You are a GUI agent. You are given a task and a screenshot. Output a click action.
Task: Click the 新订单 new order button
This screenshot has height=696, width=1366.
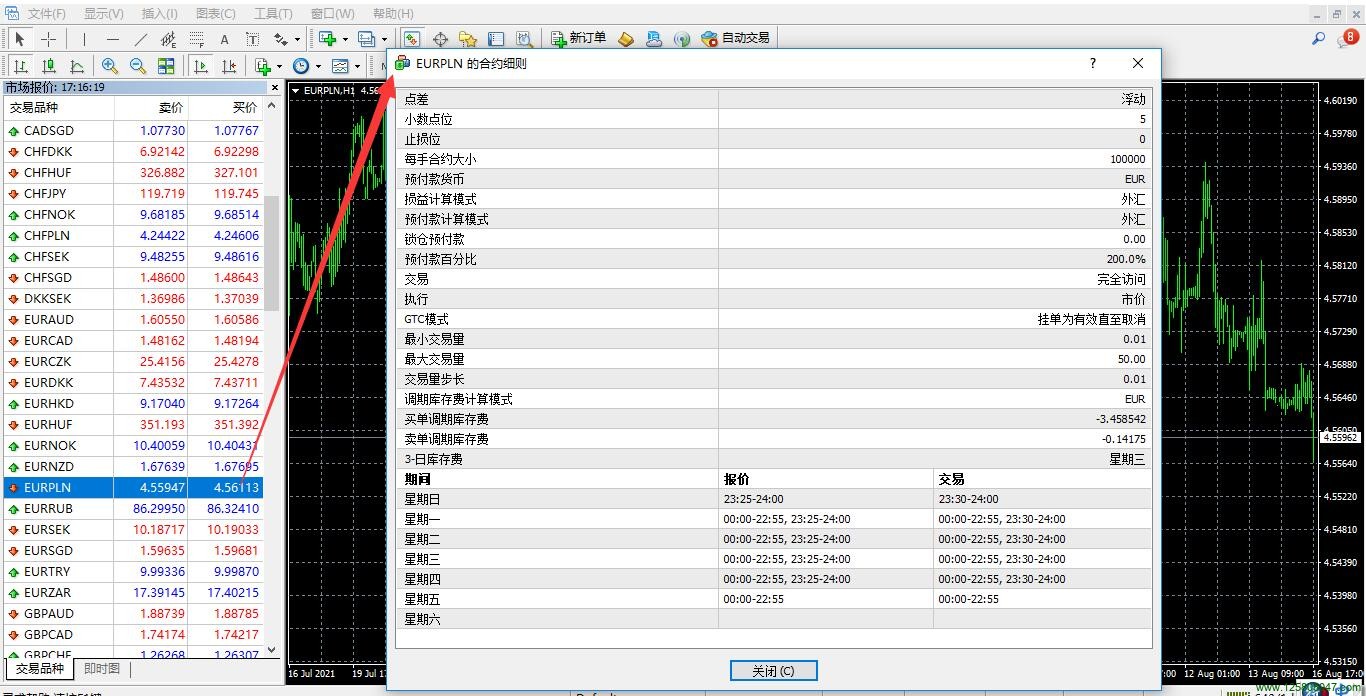click(x=578, y=39)
